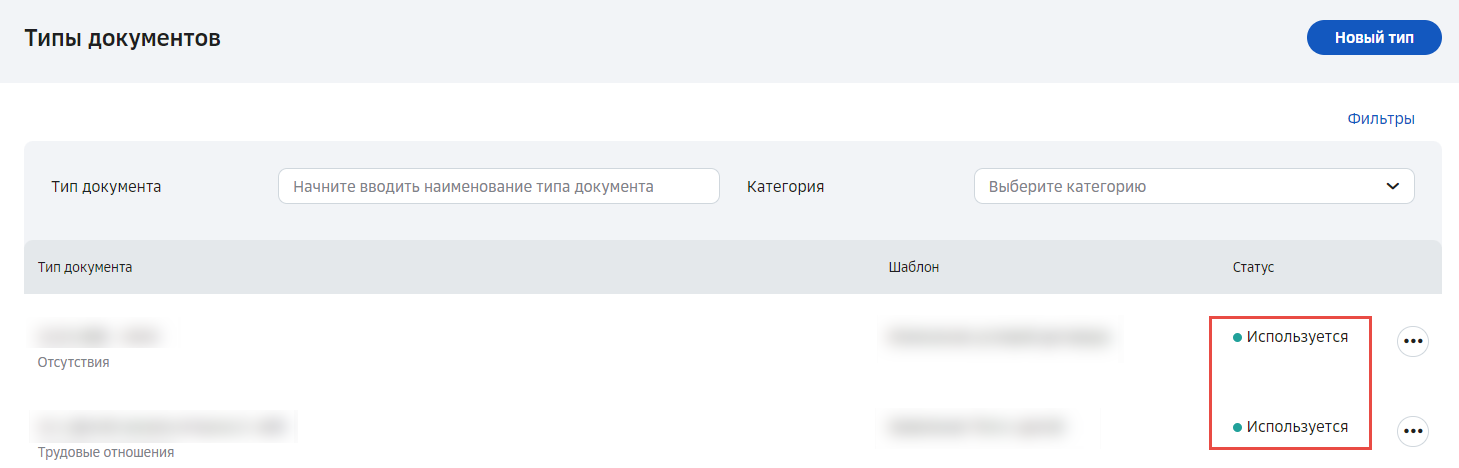Viewport: 1459px width, 468px height.
Task: Click the green status dot in Отсутствия row
Action: tap(1237, 338)
